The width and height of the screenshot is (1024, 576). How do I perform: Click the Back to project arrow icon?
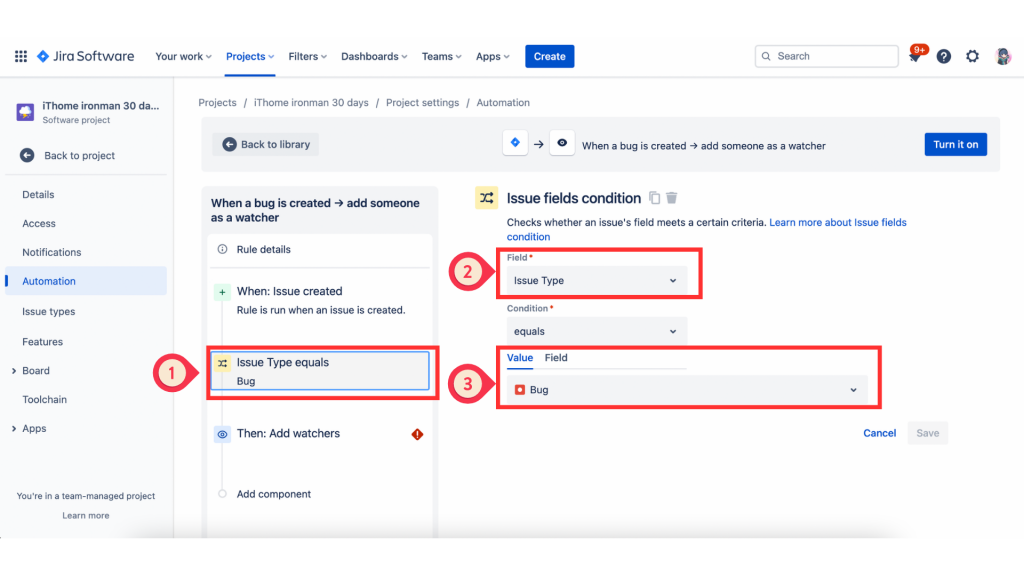[x=27, y=155]
